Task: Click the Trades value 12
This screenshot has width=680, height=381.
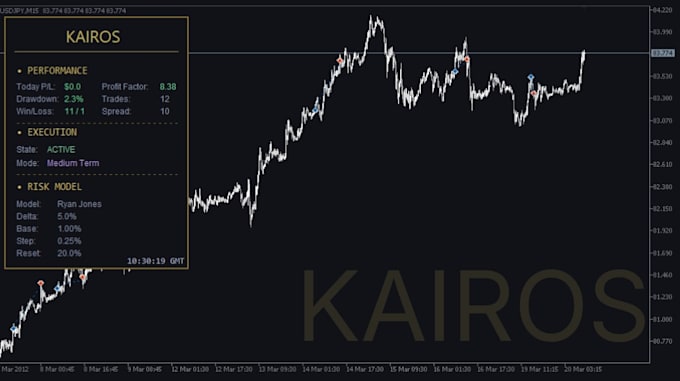Action: [165, 99]
